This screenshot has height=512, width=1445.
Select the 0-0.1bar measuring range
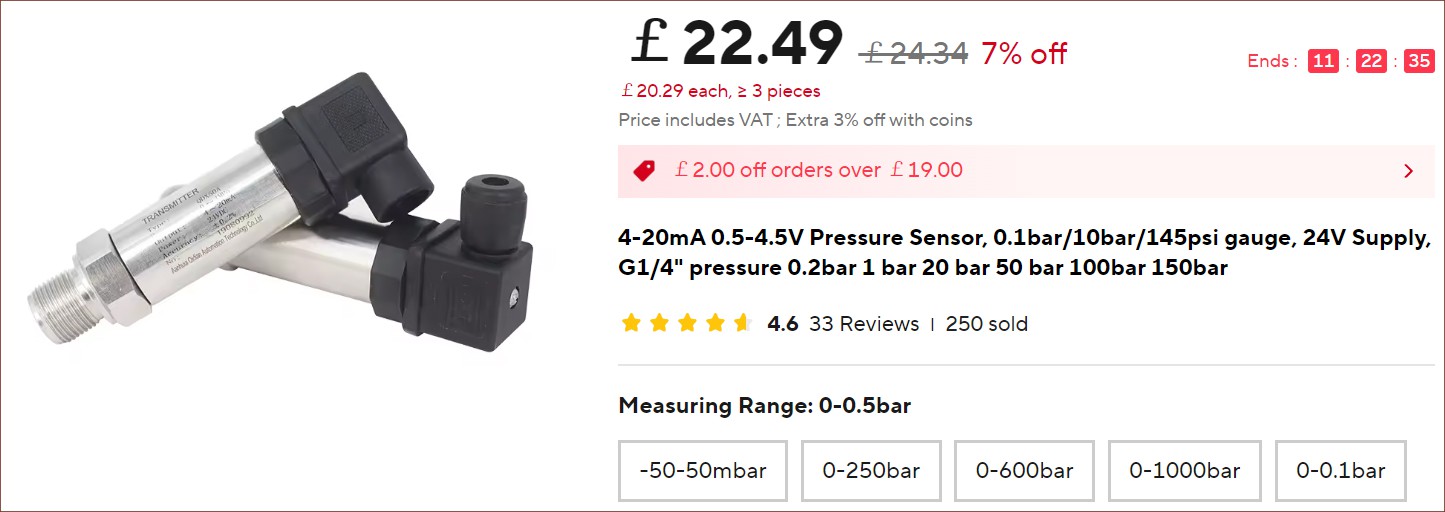click(1340, 471)
